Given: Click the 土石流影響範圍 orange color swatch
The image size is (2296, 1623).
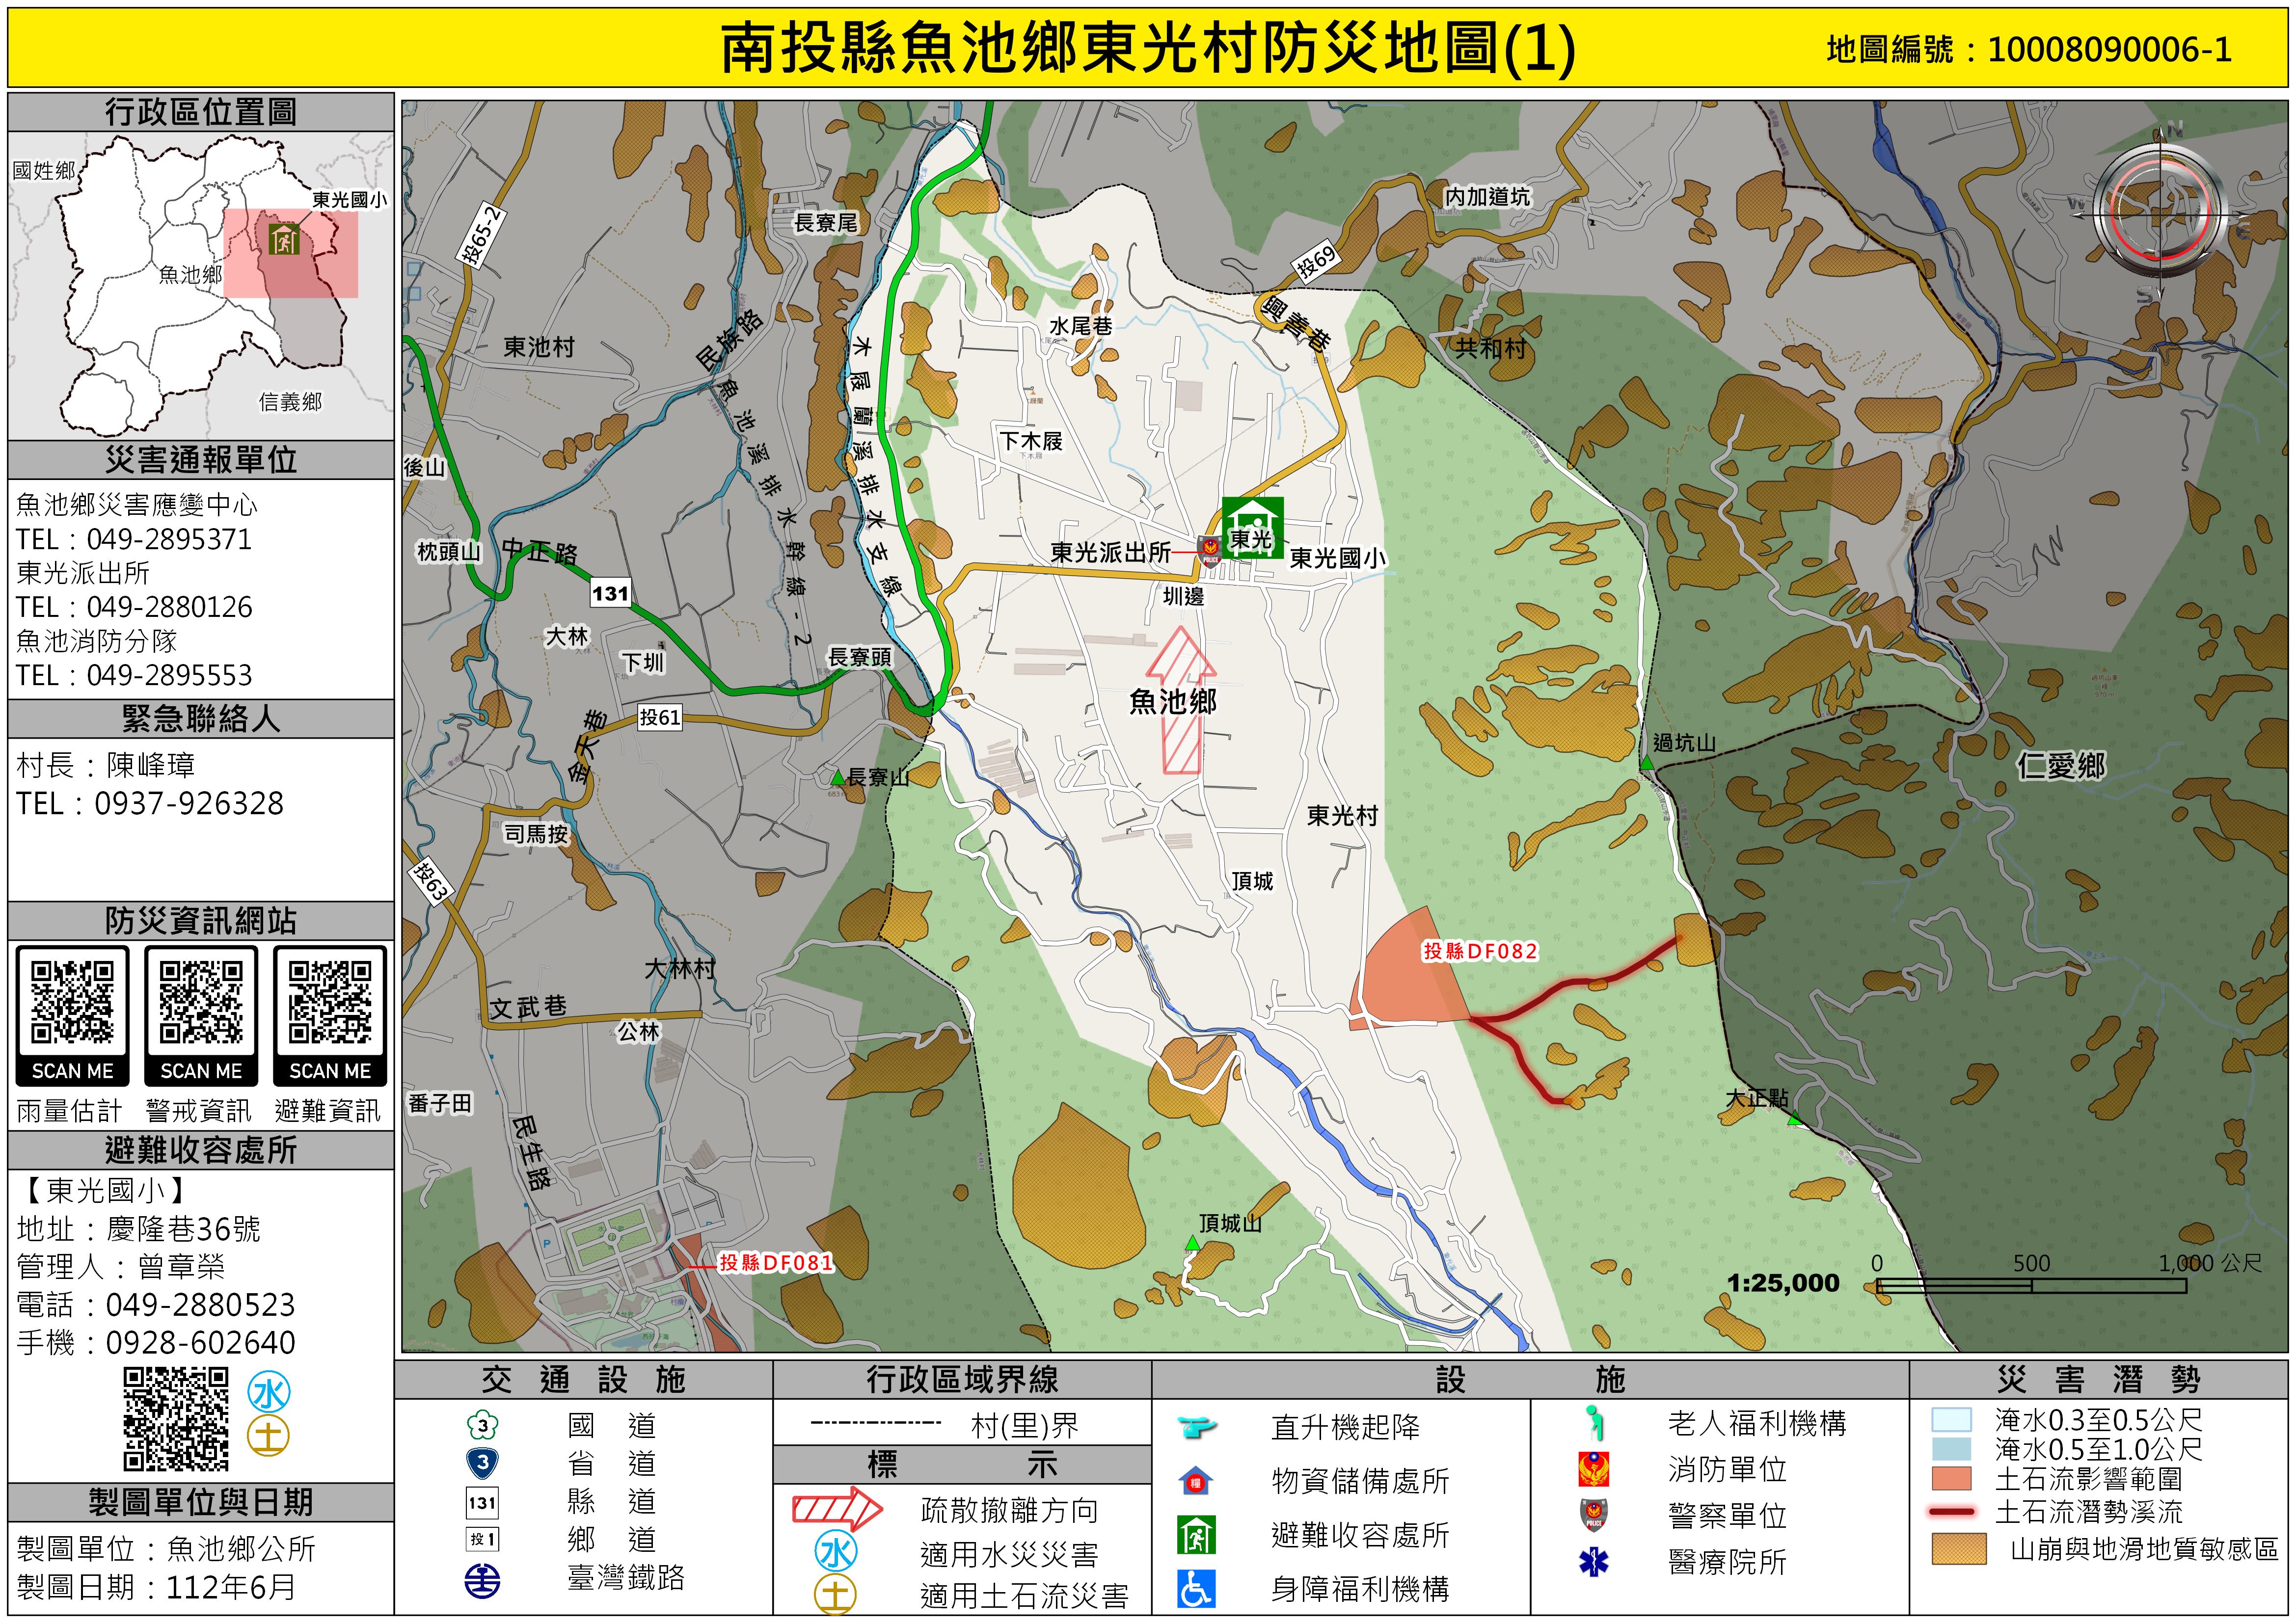Looking at the screenshot, I should (1951, 1479).
